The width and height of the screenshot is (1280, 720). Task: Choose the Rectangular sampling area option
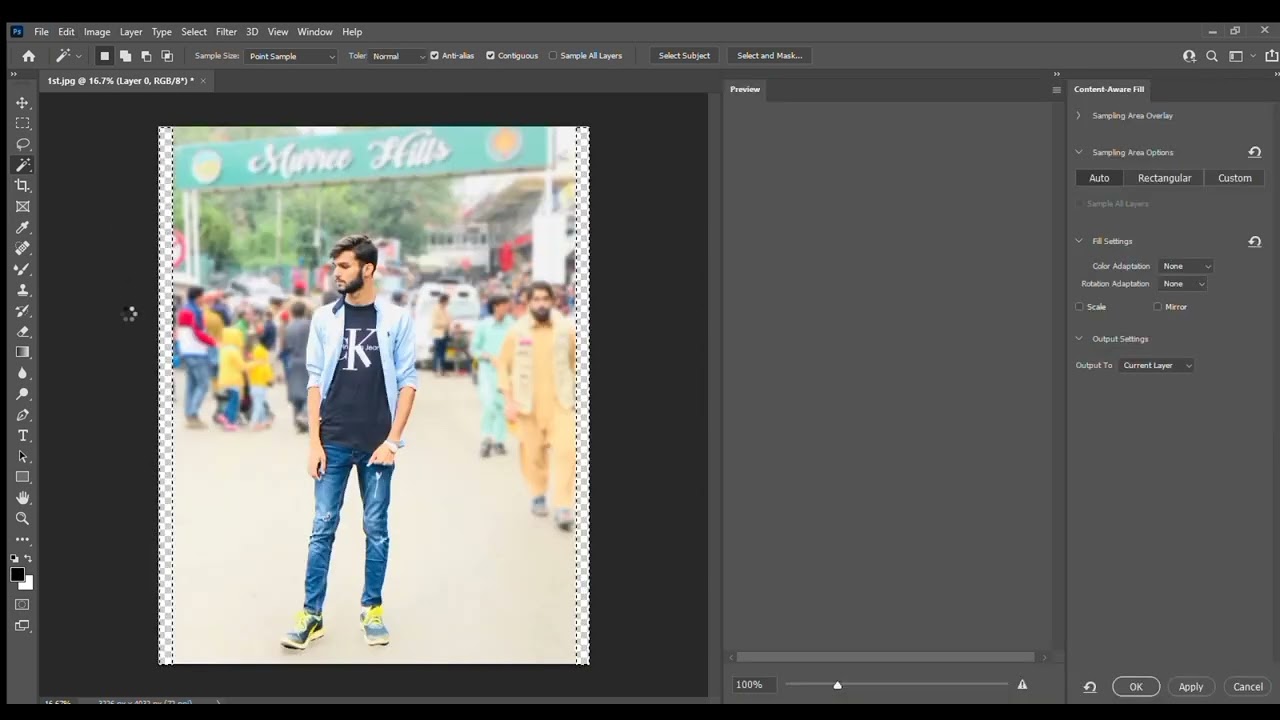coord(1164,178)
